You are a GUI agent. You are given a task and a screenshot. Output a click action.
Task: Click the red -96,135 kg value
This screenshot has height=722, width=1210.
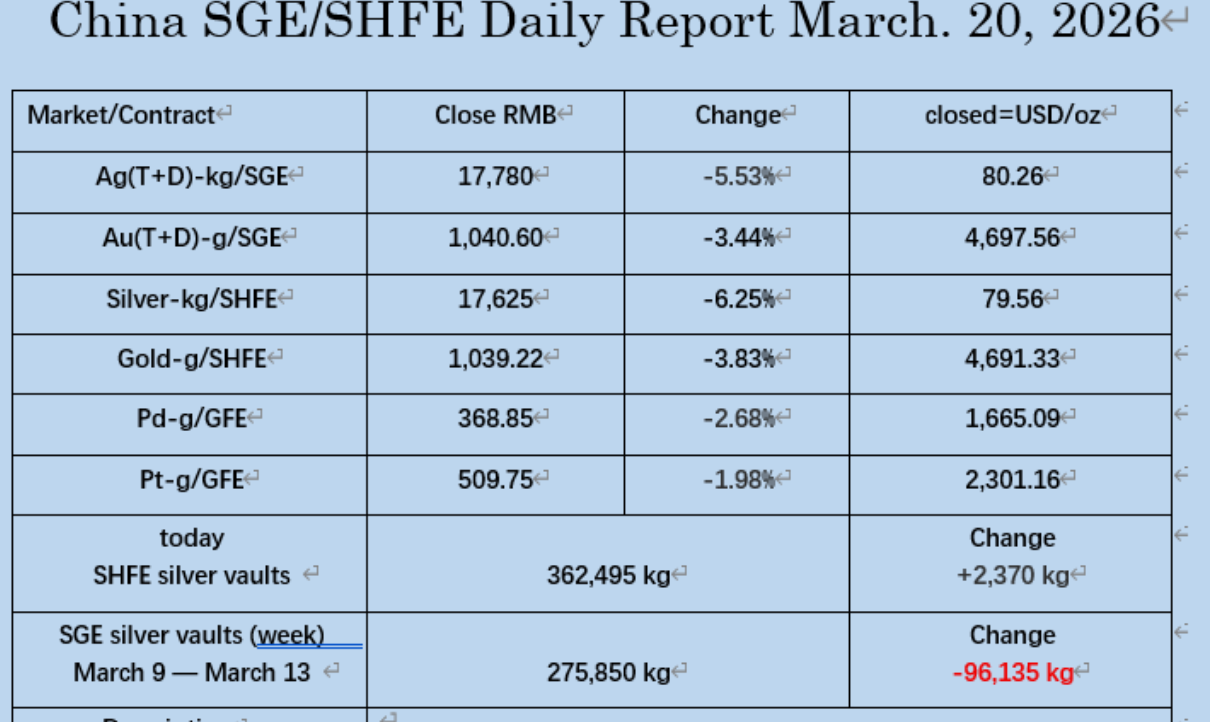tap(1012, 672)
